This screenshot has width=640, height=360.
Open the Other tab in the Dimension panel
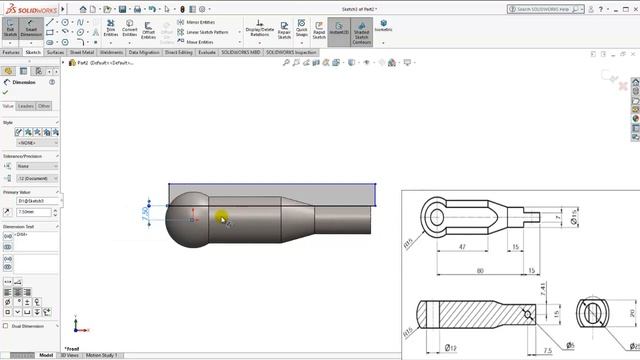click(x=44, y=106)
